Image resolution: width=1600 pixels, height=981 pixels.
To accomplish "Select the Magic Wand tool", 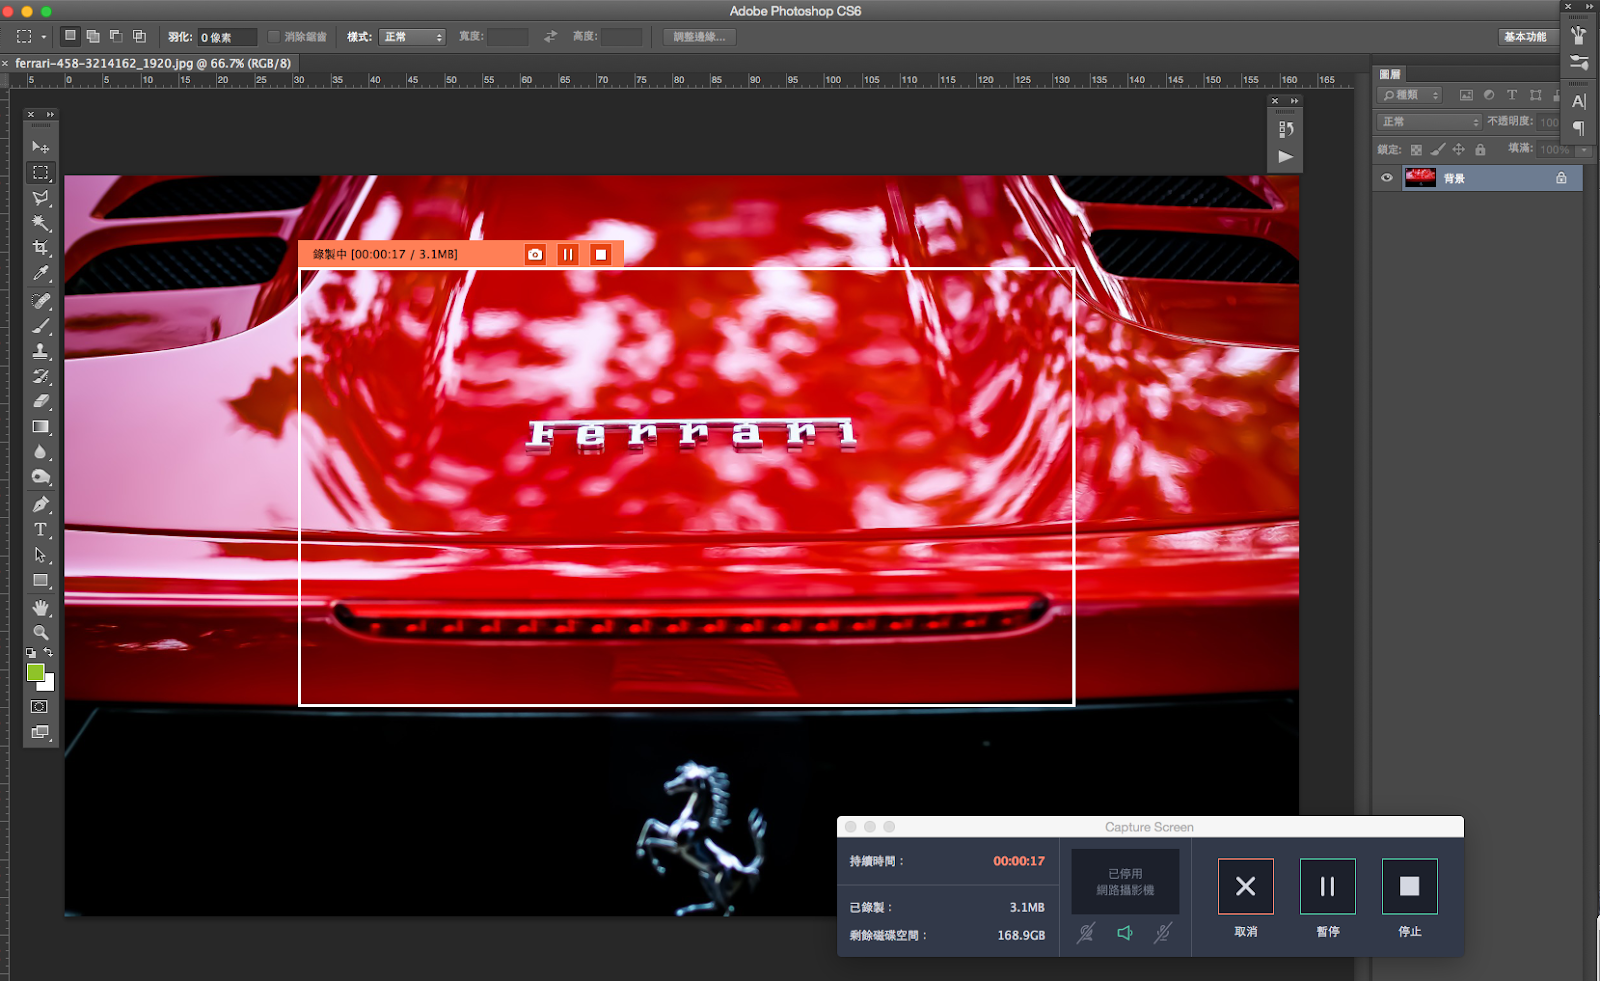I will (x=40, y=223).
